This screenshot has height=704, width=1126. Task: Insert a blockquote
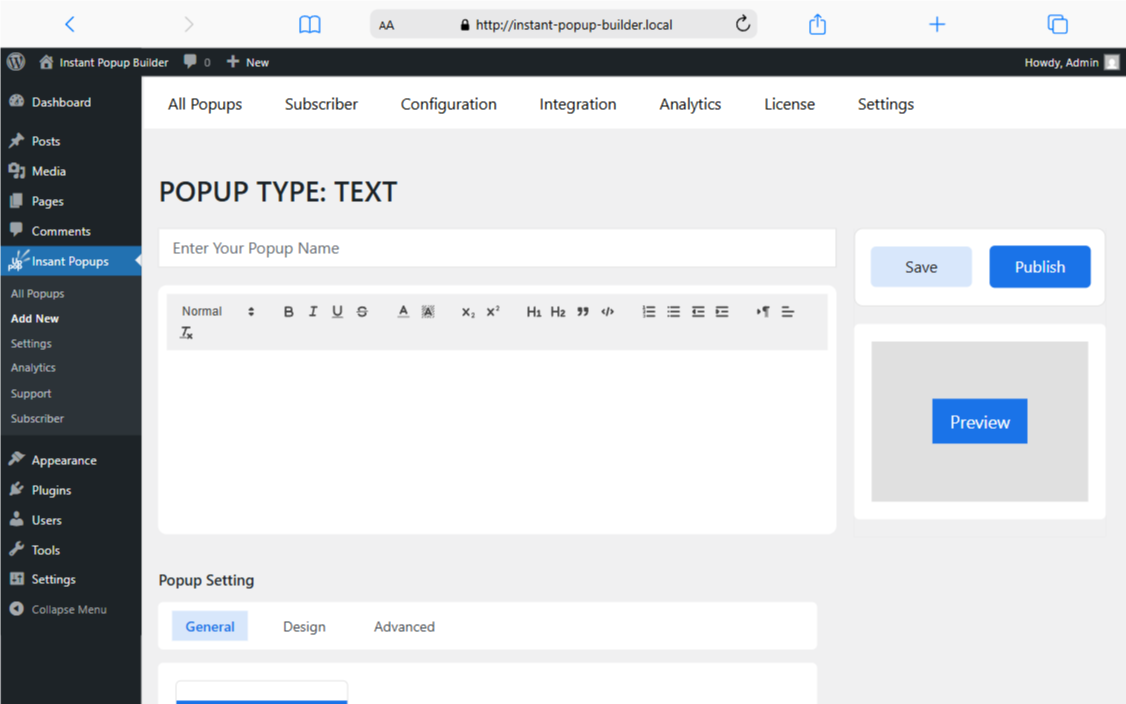click(582, 312)
